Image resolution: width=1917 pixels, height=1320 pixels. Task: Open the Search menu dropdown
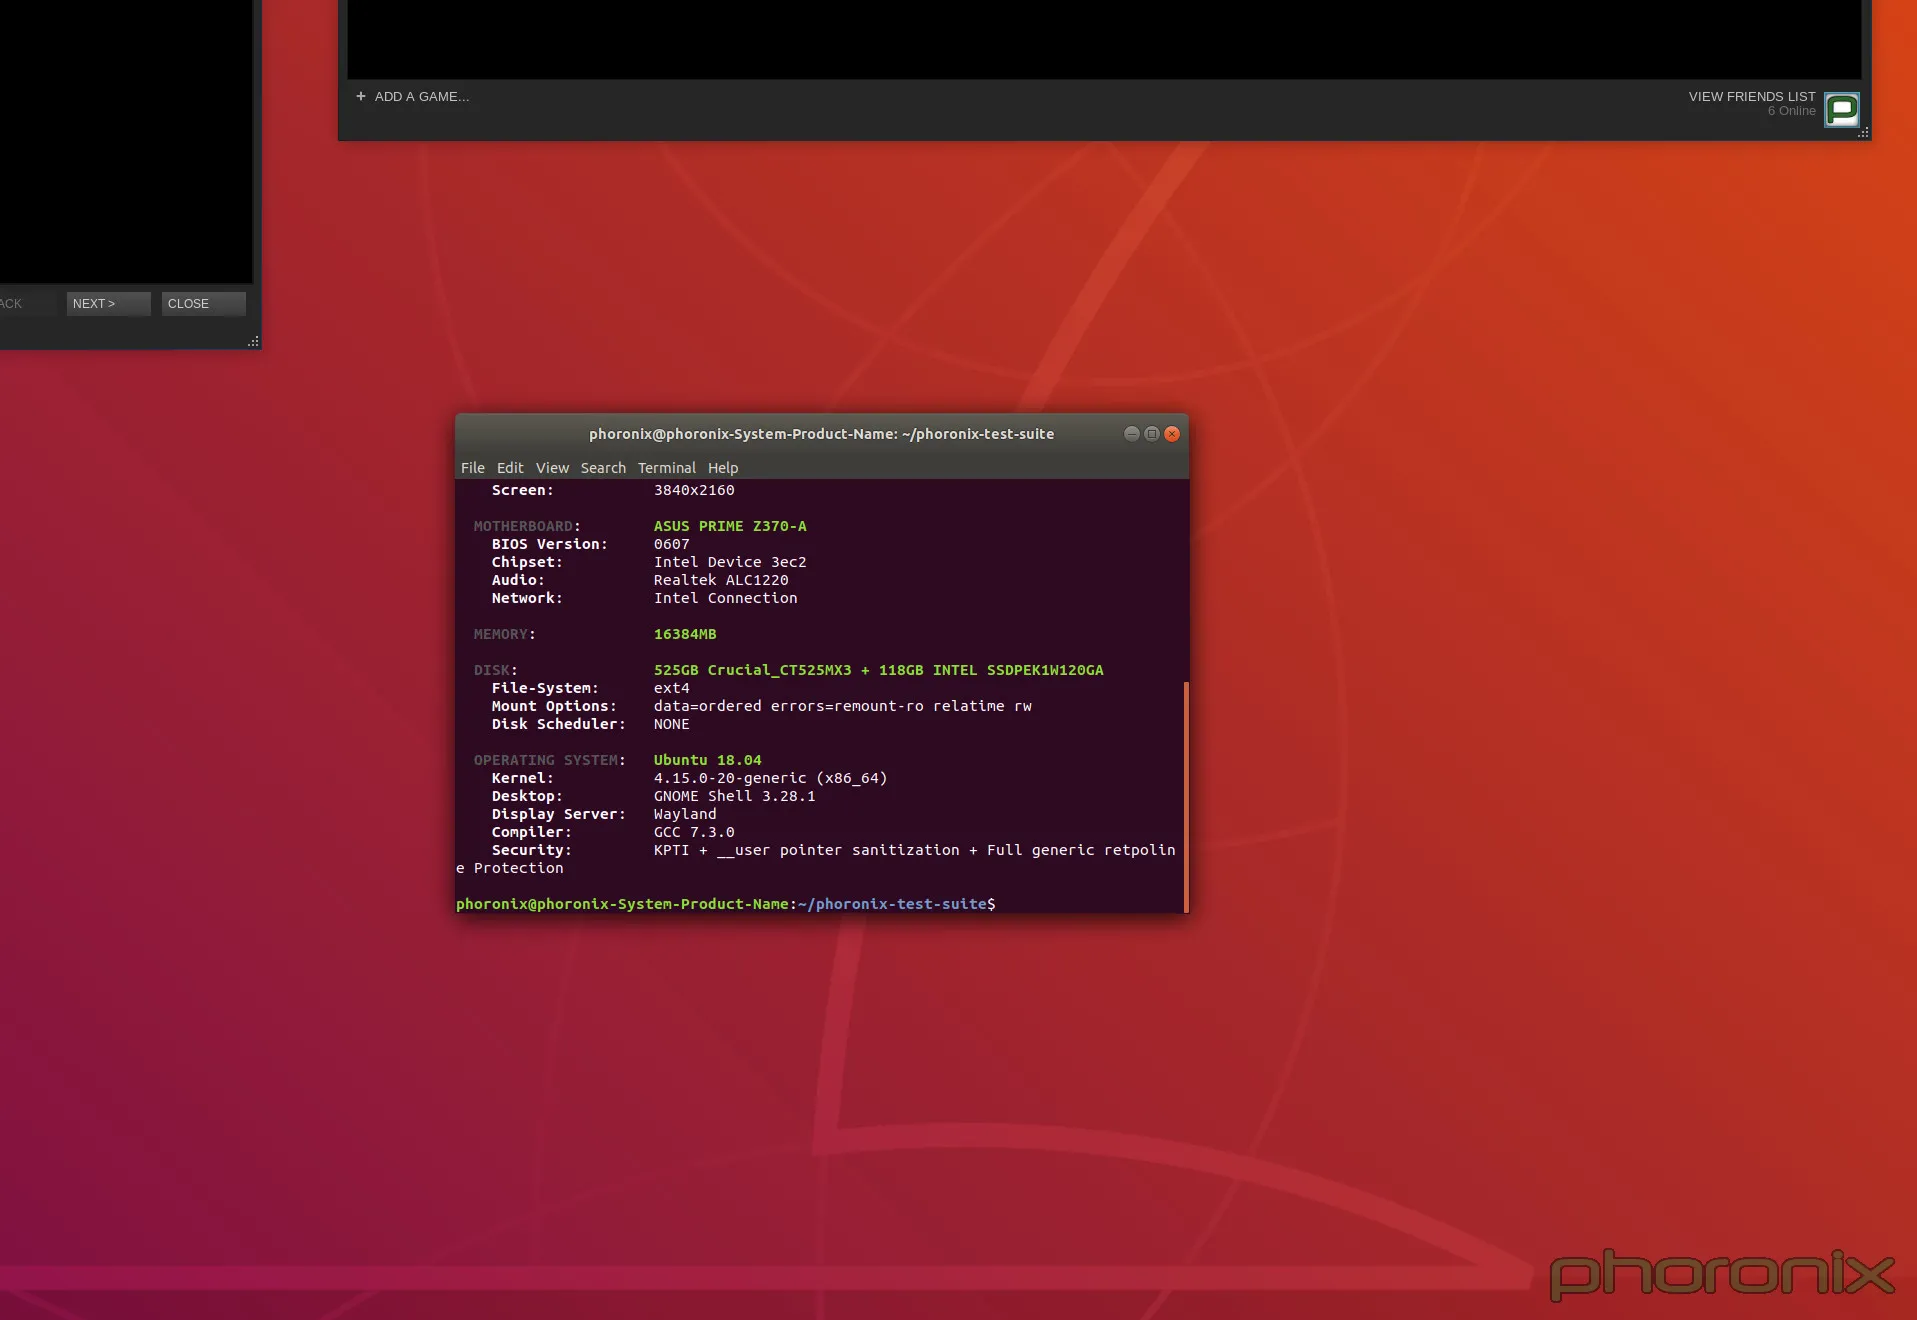[x=603, y=467]
